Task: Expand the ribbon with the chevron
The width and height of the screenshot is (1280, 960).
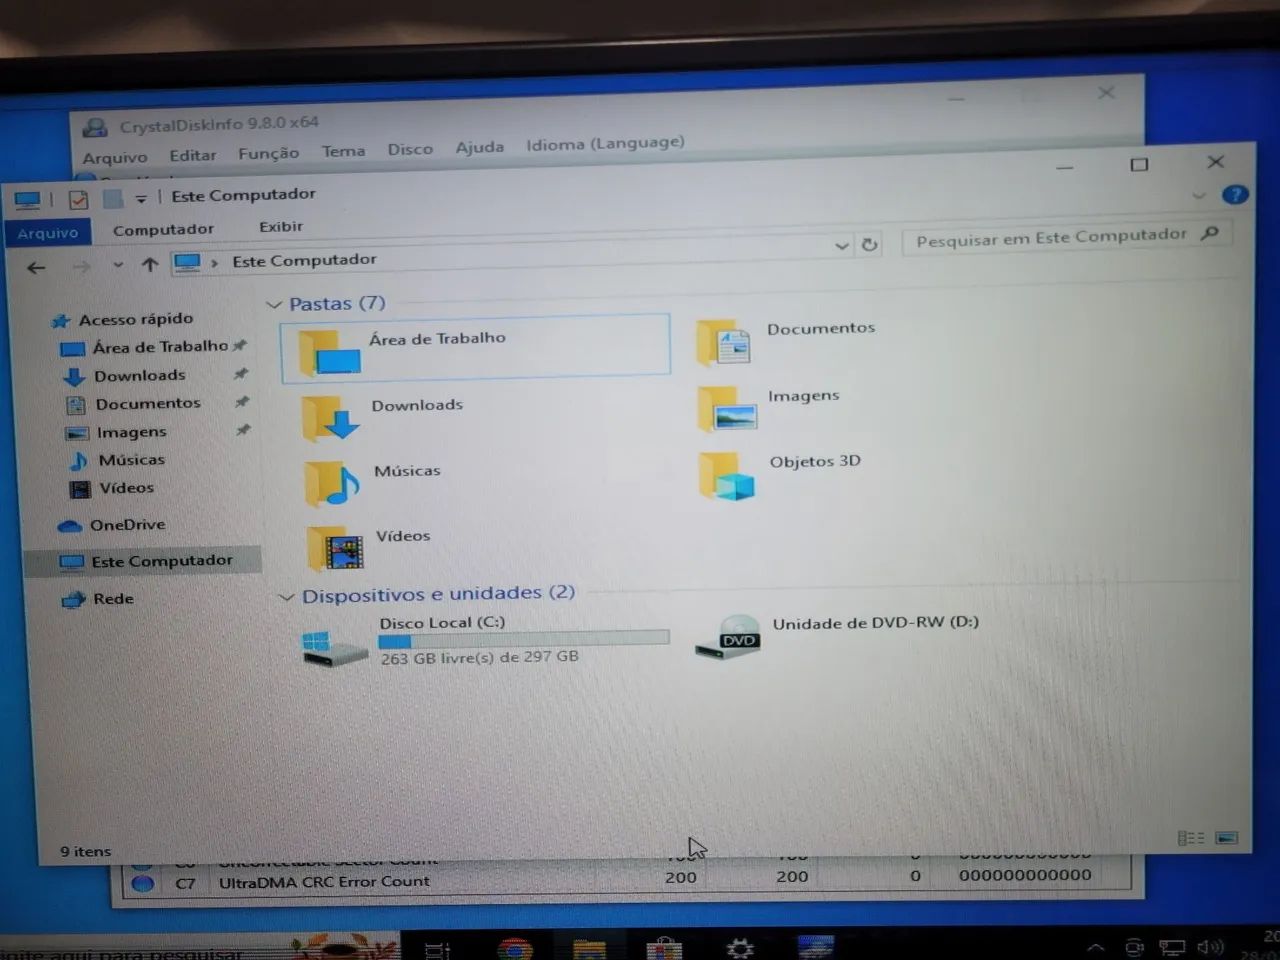Action: [x=1199, y=196]
